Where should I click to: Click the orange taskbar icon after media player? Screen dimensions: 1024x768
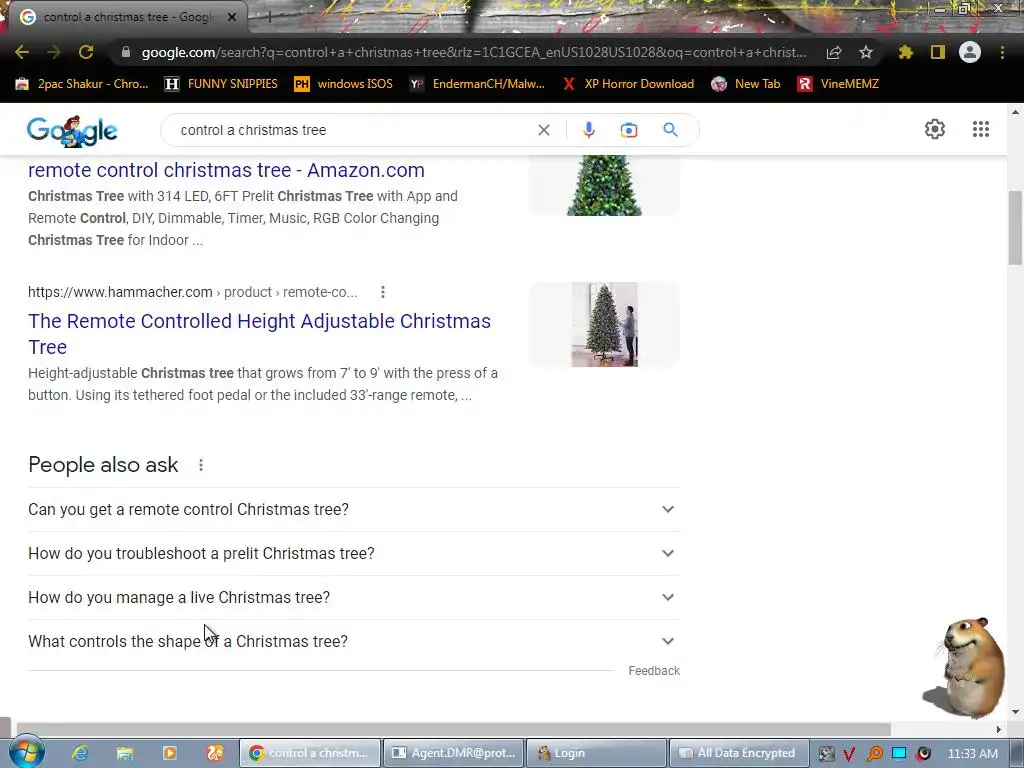pyautogui.click(x=215, y=753)
